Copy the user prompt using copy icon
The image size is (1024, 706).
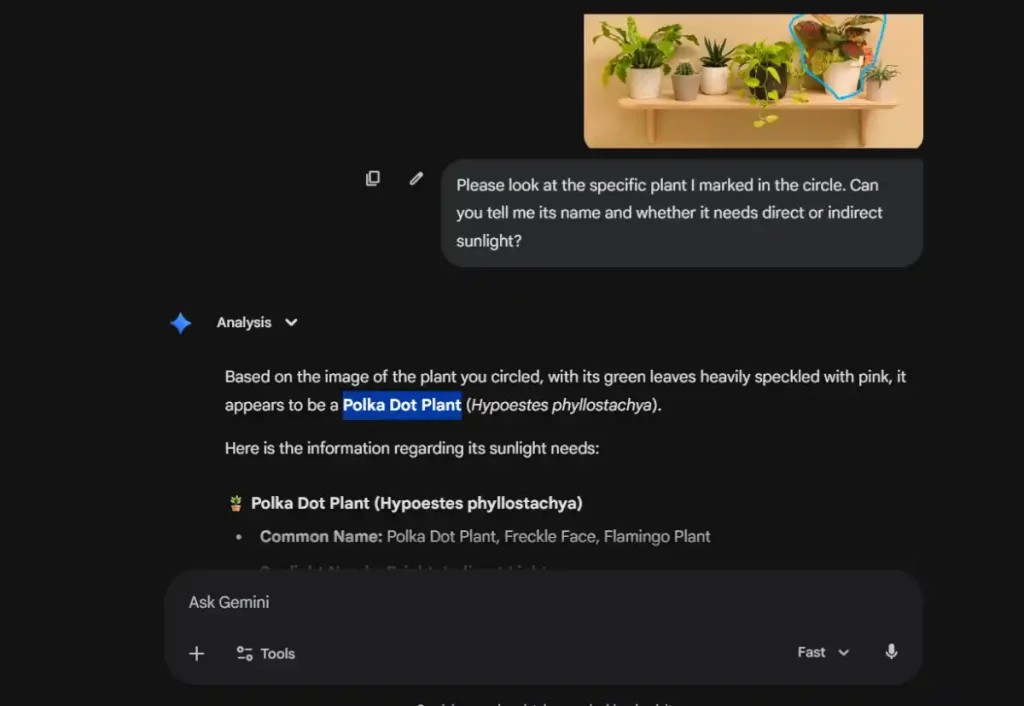click(372, 179)
